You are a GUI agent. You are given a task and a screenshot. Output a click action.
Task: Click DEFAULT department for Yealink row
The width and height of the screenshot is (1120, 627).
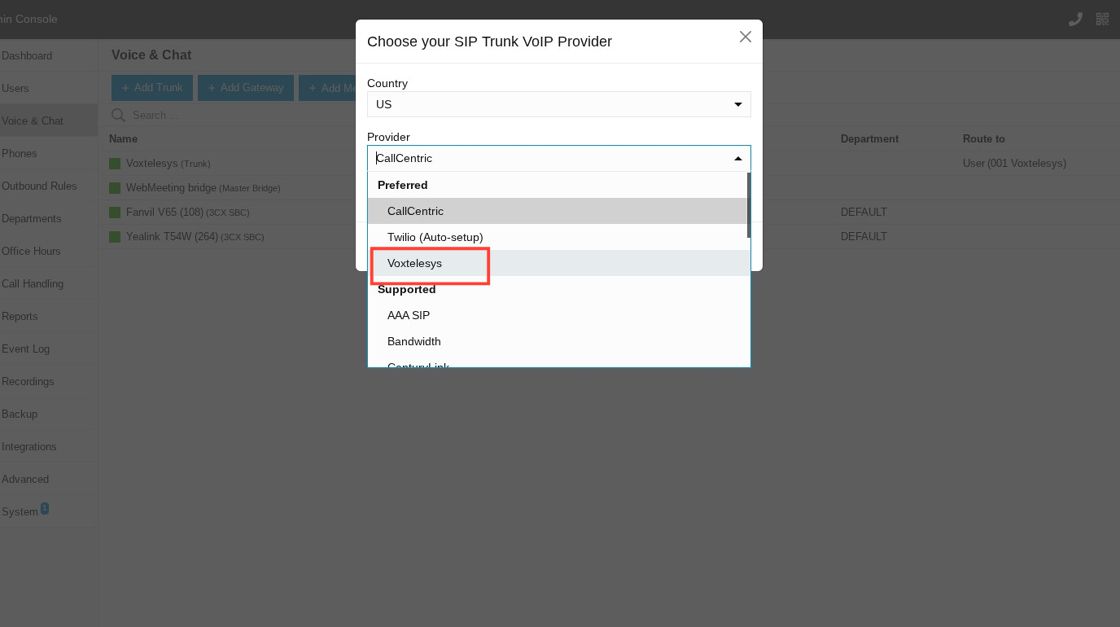tap(864, 236)
